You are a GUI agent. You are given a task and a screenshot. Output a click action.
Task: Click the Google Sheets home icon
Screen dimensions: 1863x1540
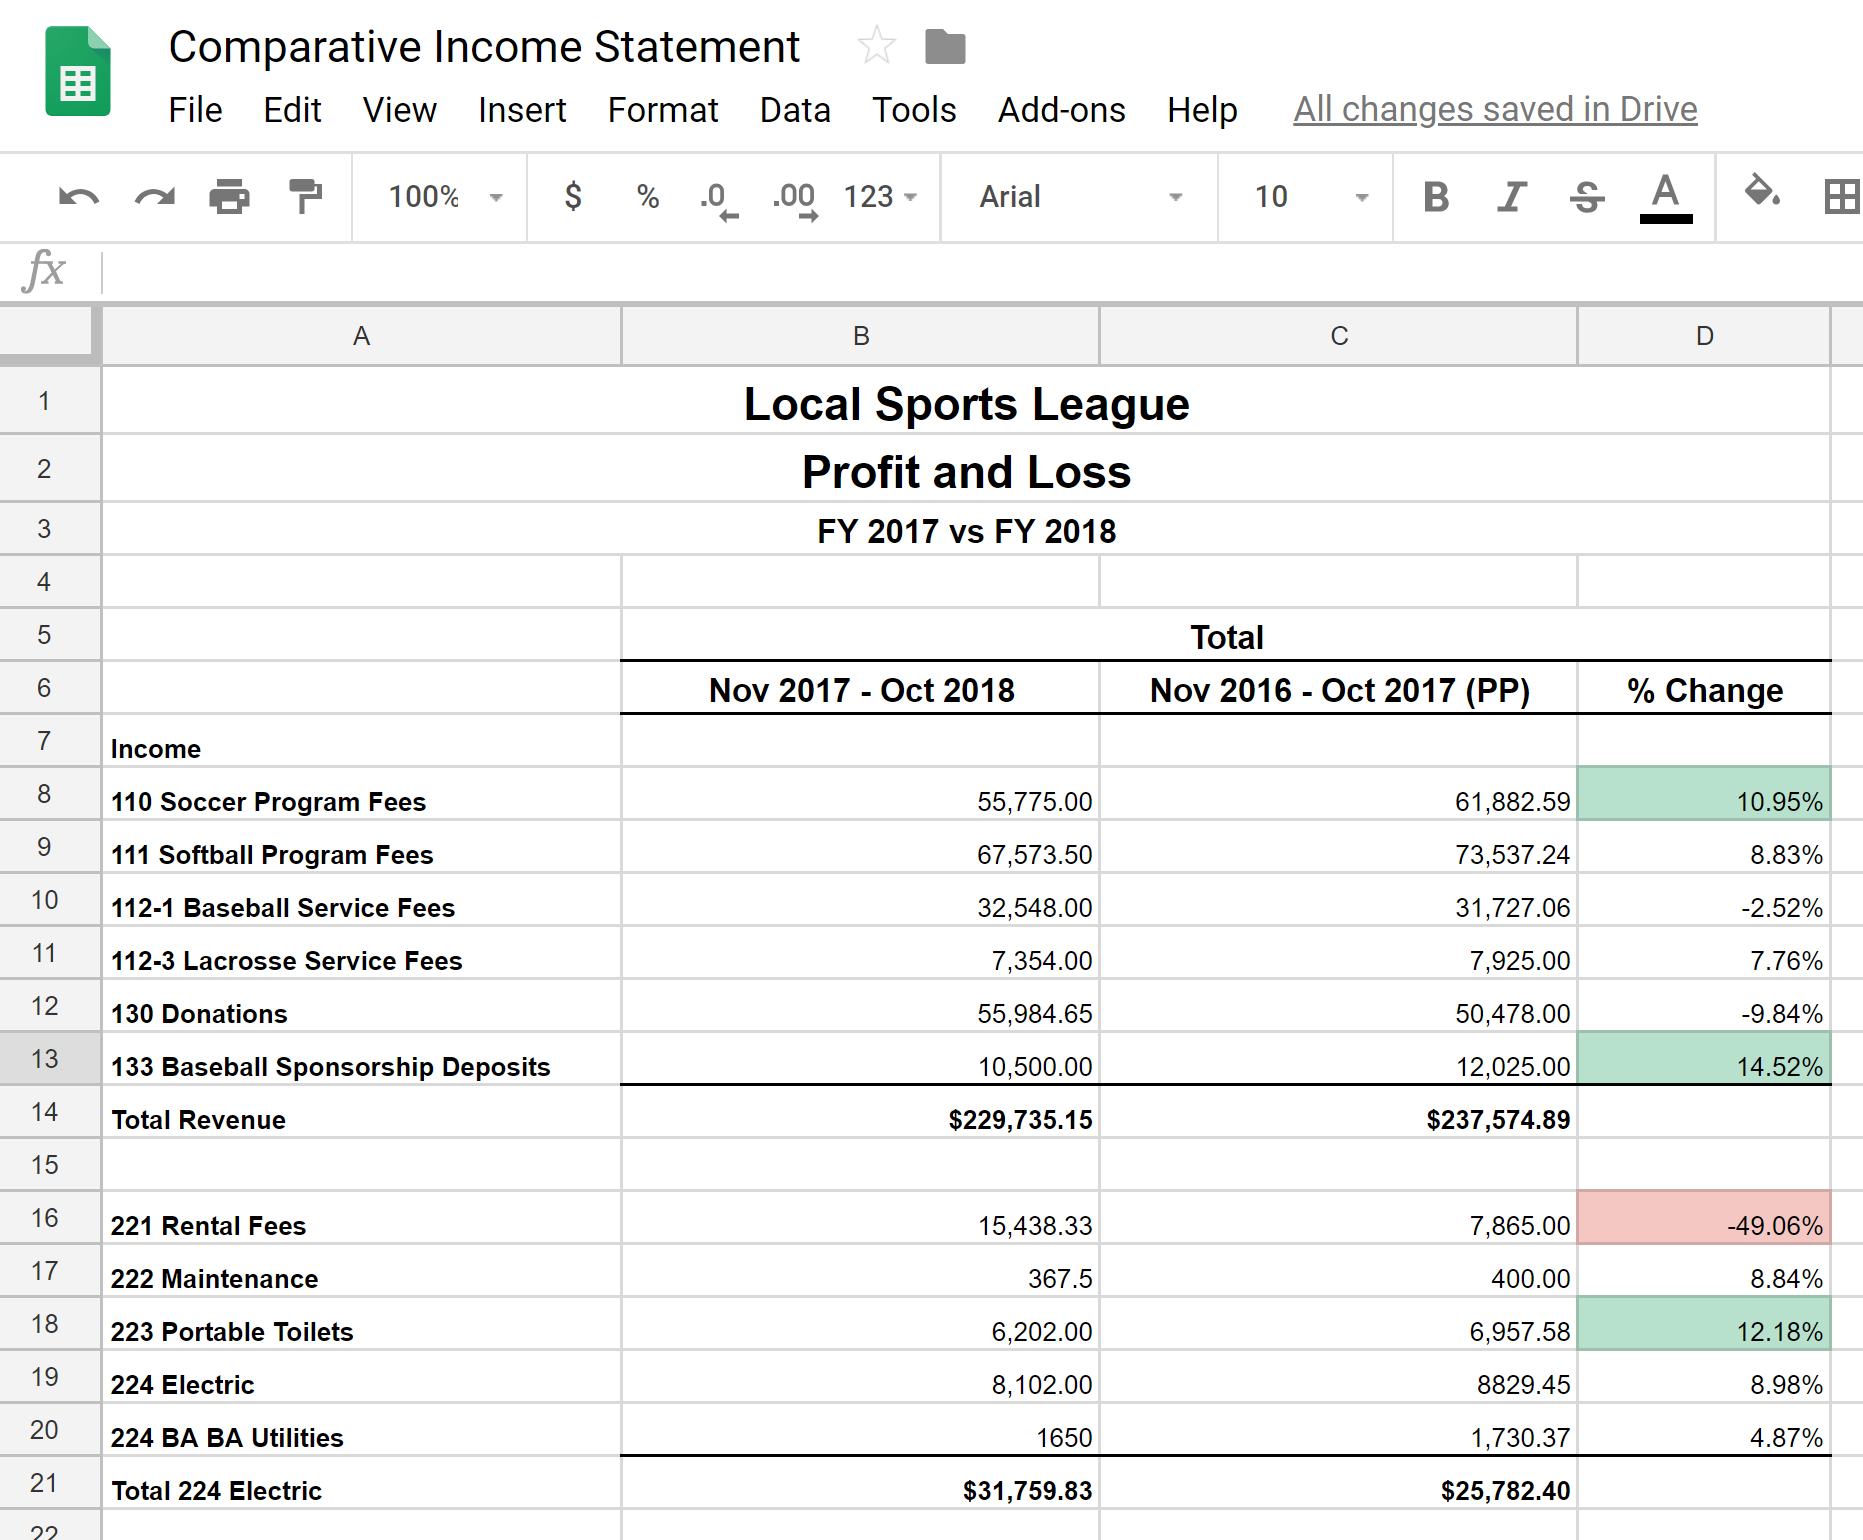(78, 72)
